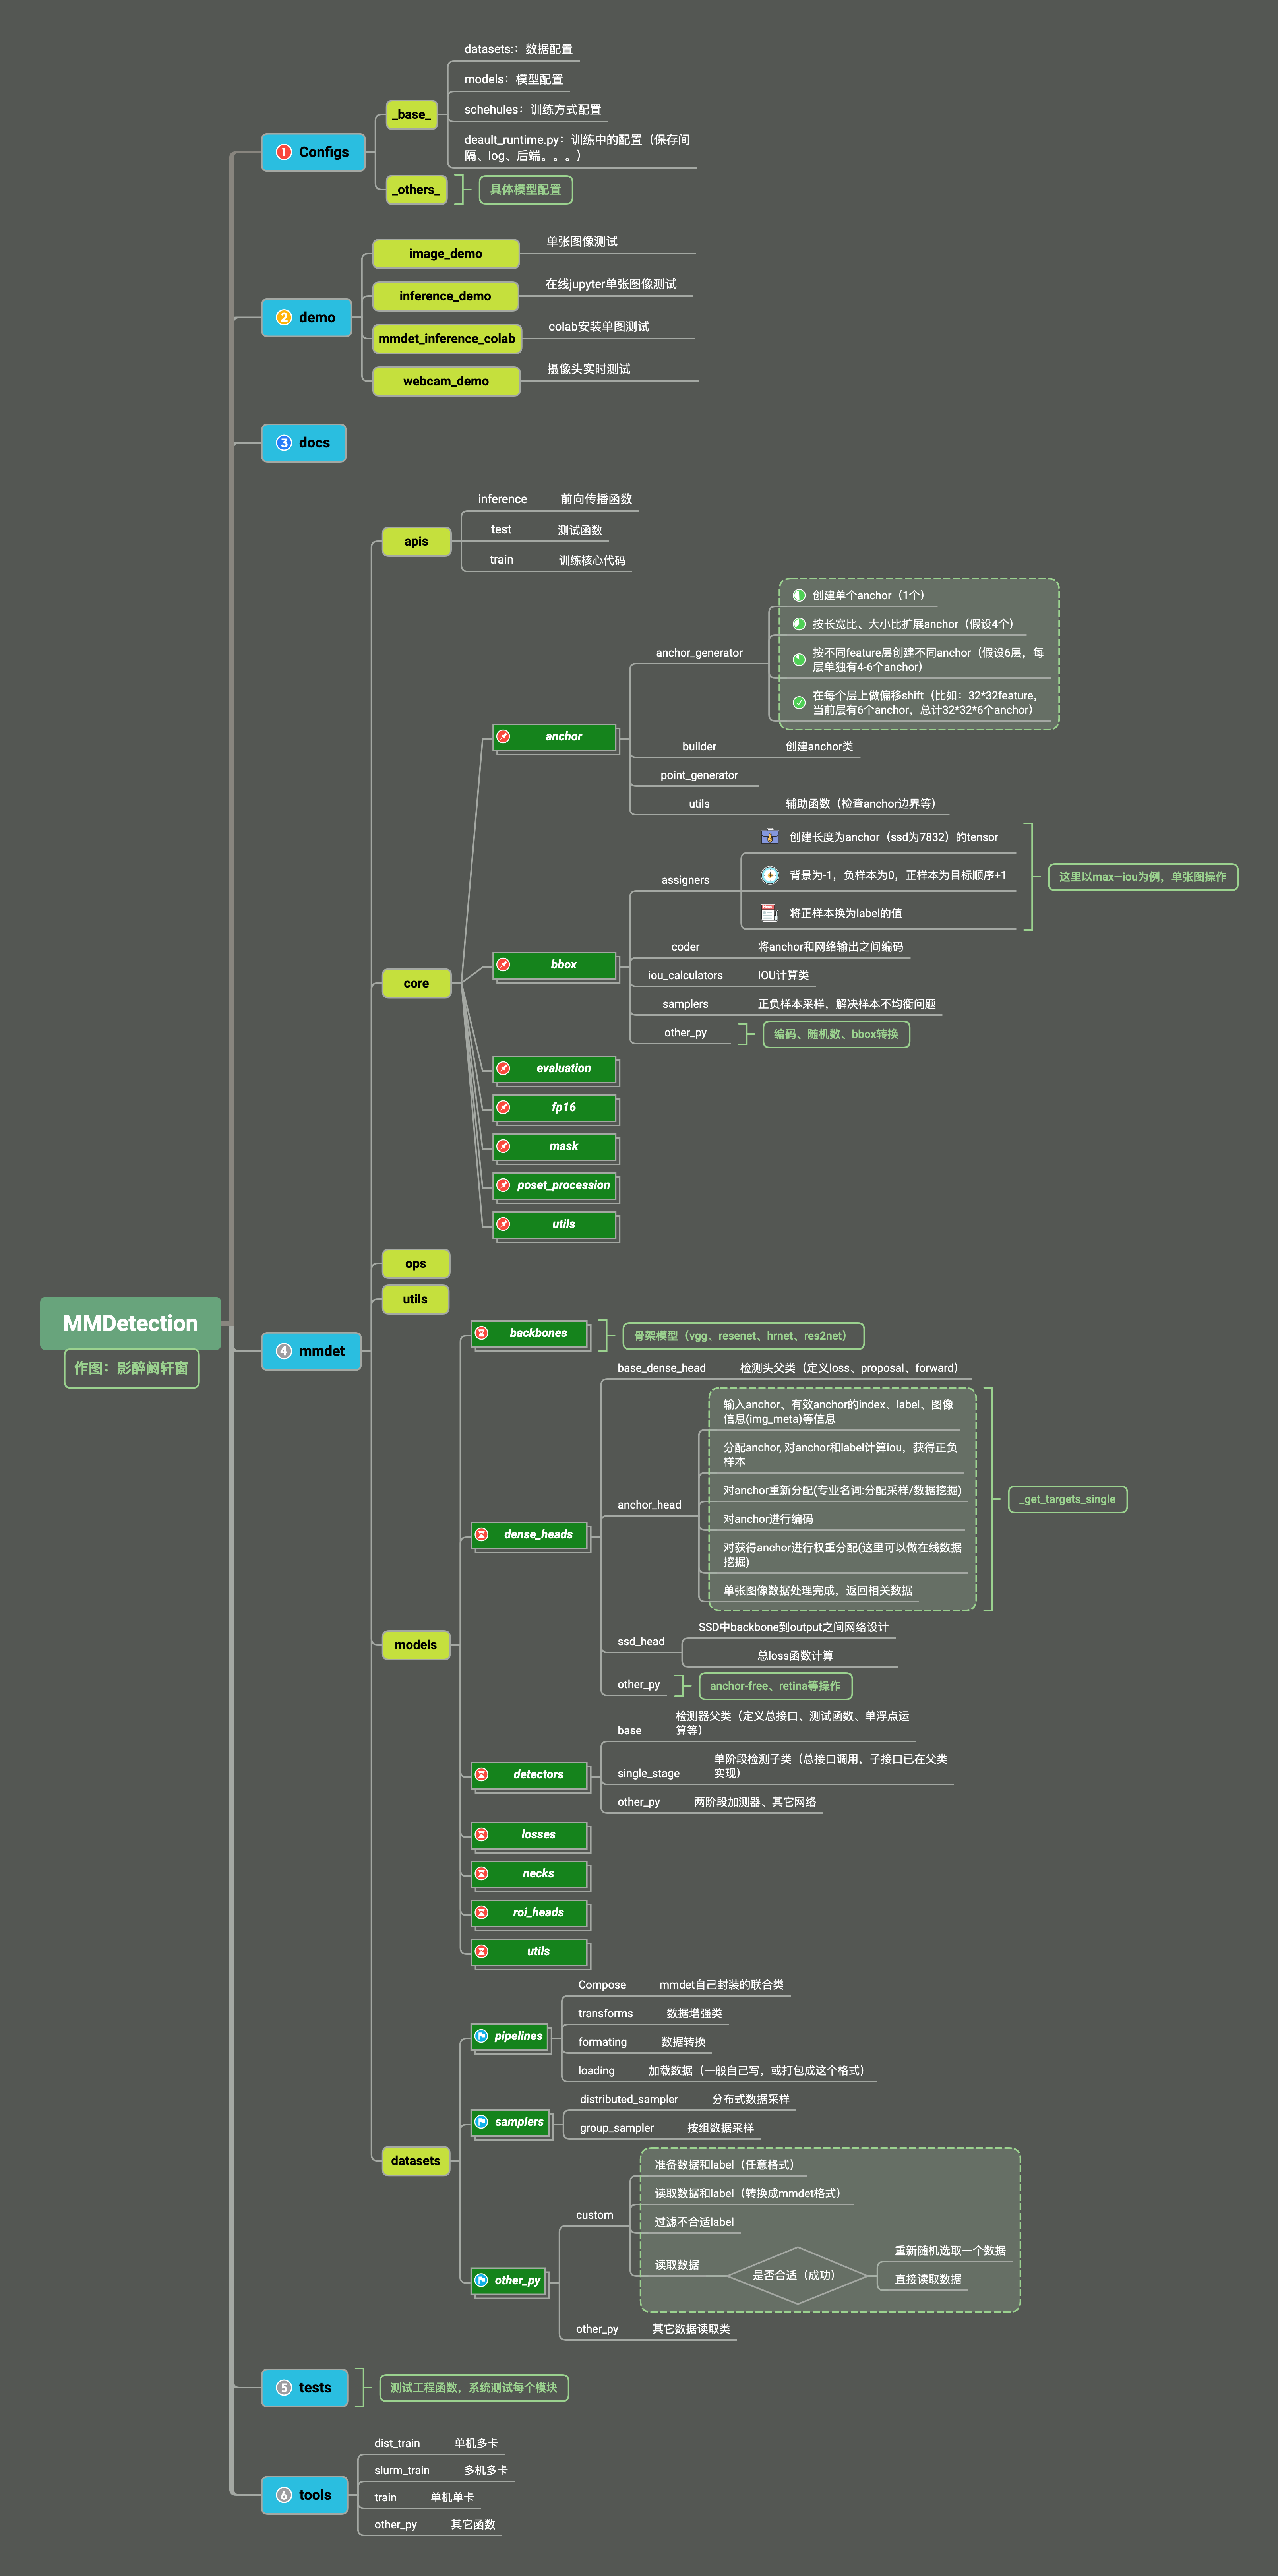The image size is (1278, 2576).
Task: Click the progress icon beside 创建单个anchor
Action: 799,596
